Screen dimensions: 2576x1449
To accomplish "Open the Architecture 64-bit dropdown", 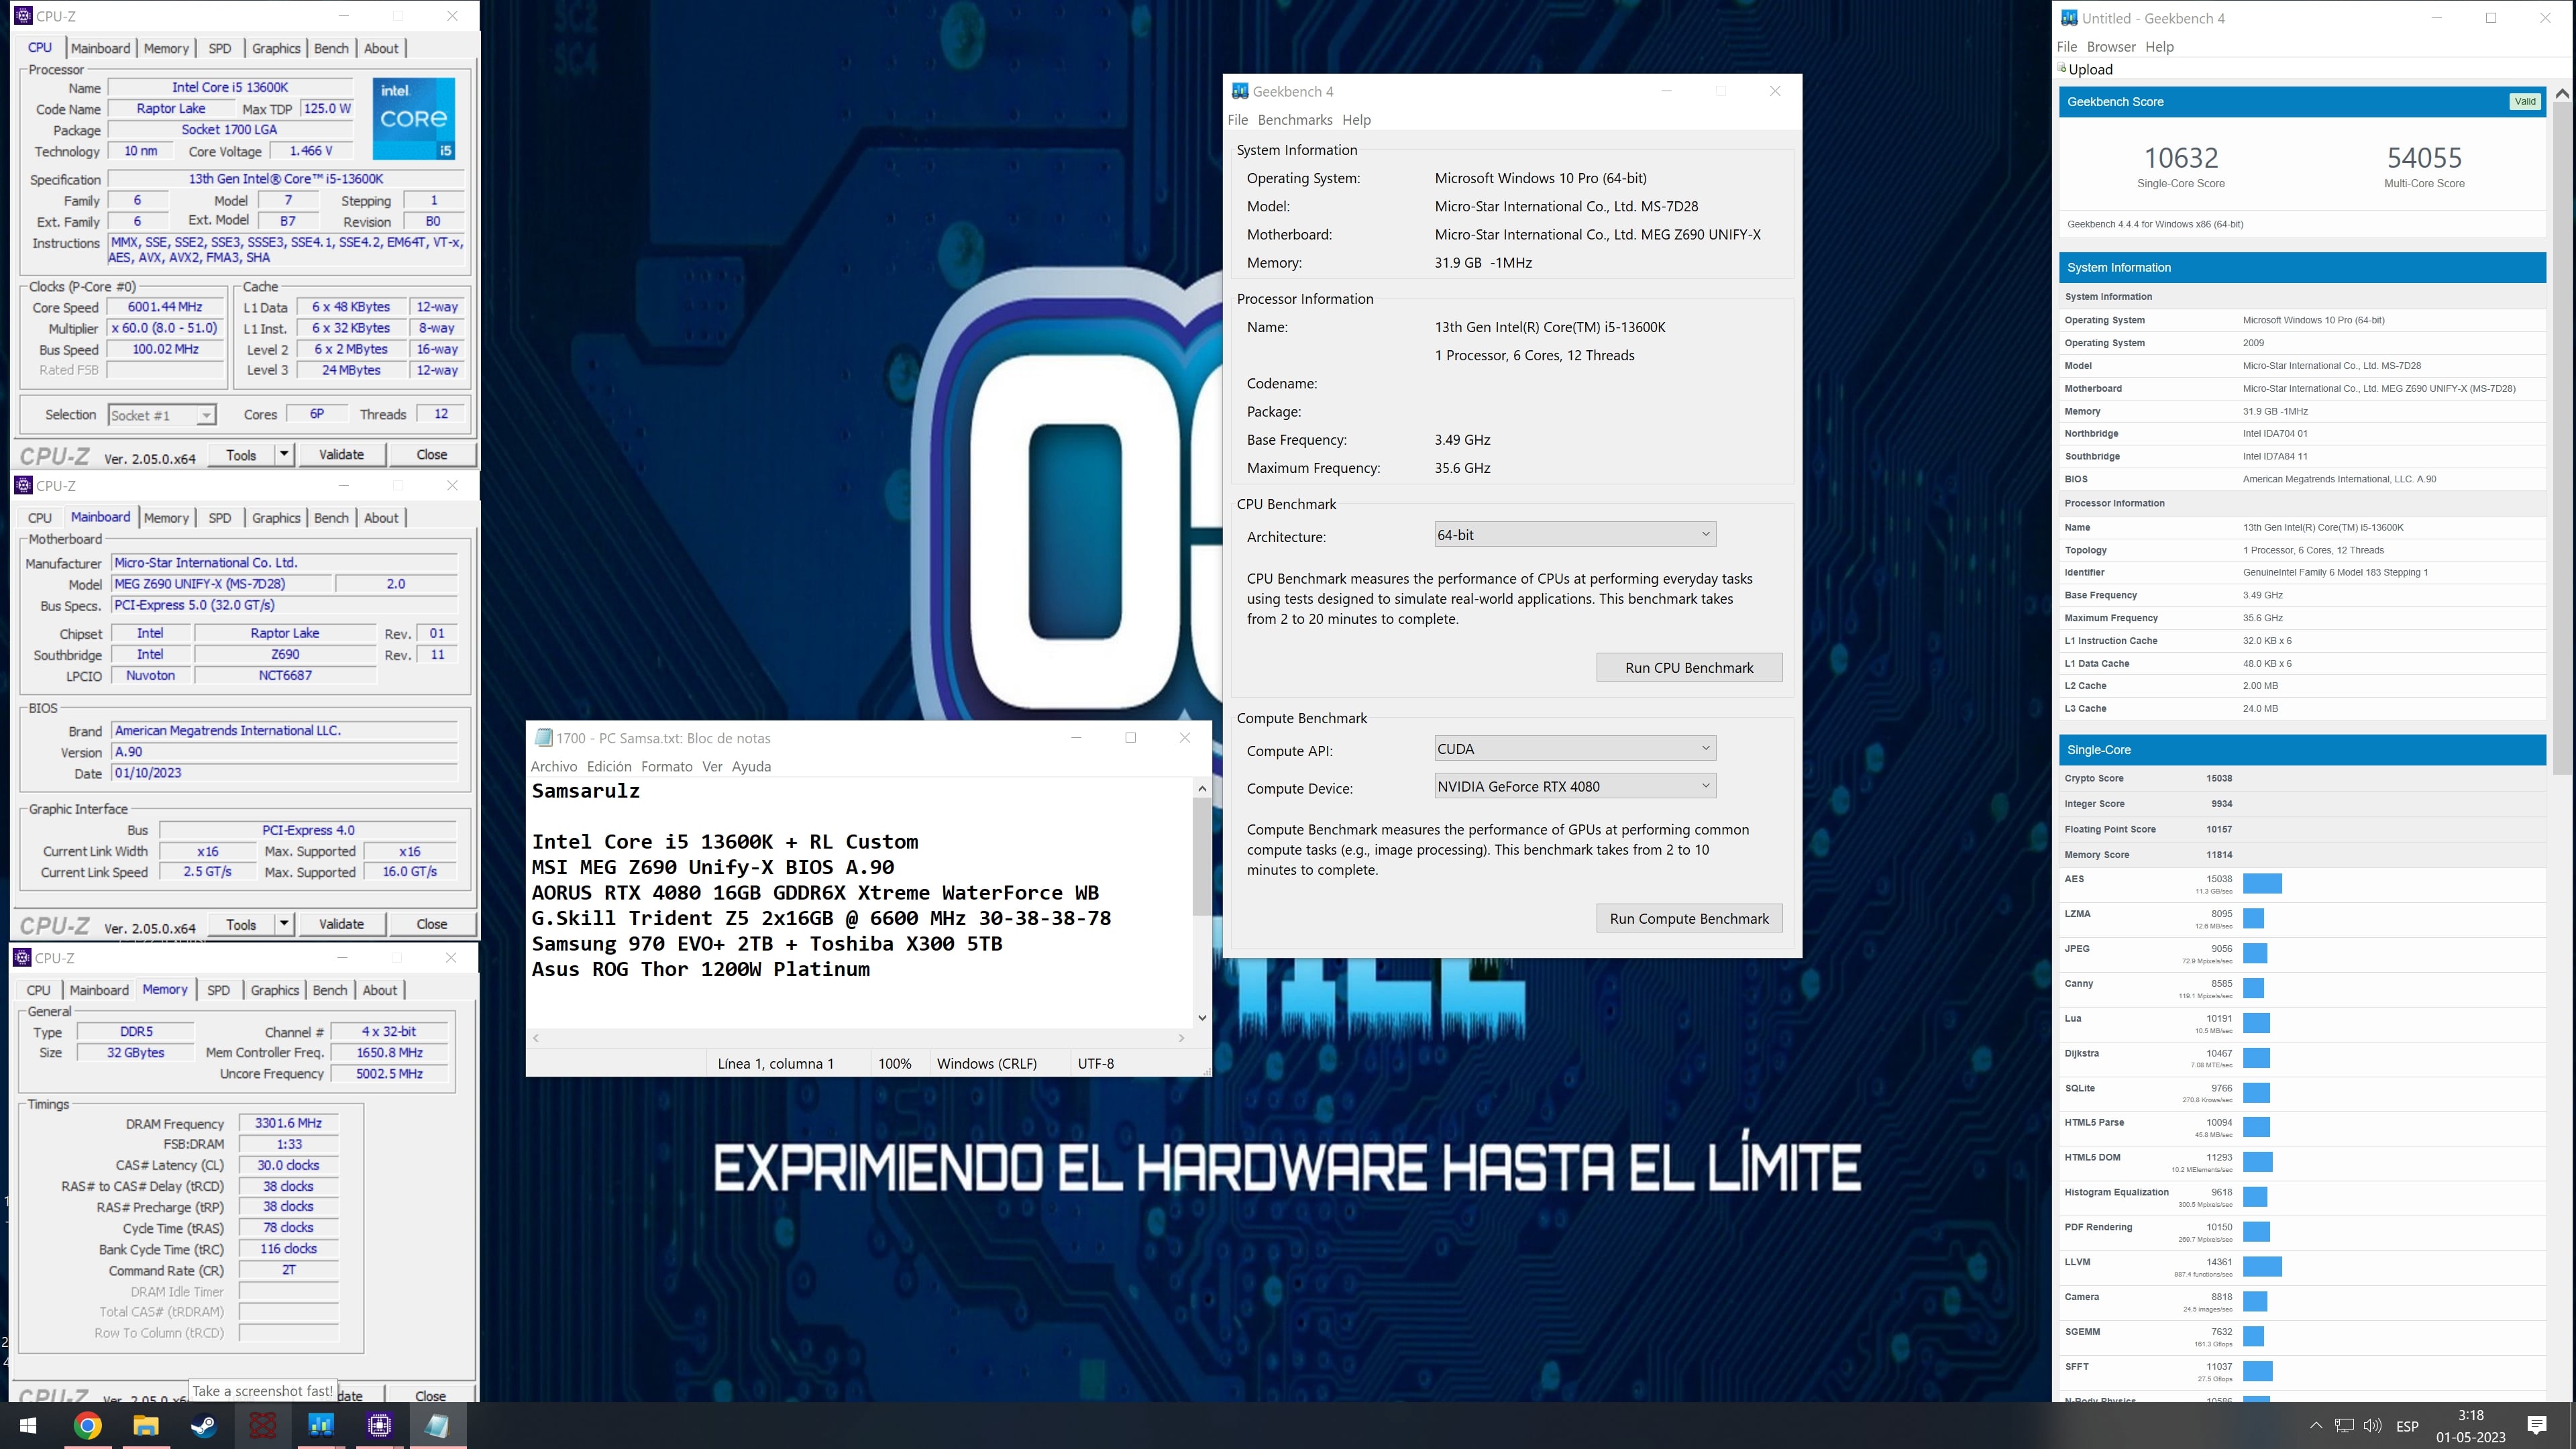I will click(1575, 535).
